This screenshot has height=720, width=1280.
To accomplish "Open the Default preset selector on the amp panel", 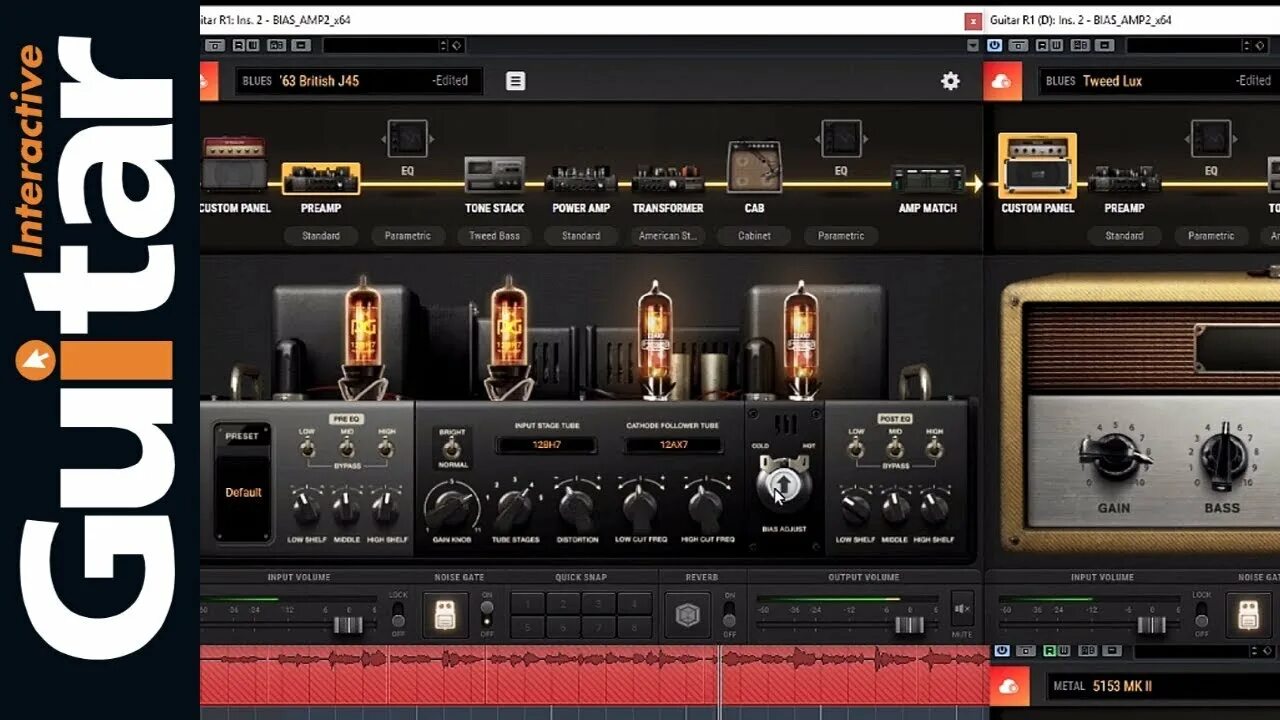I will tap(243, 492).
